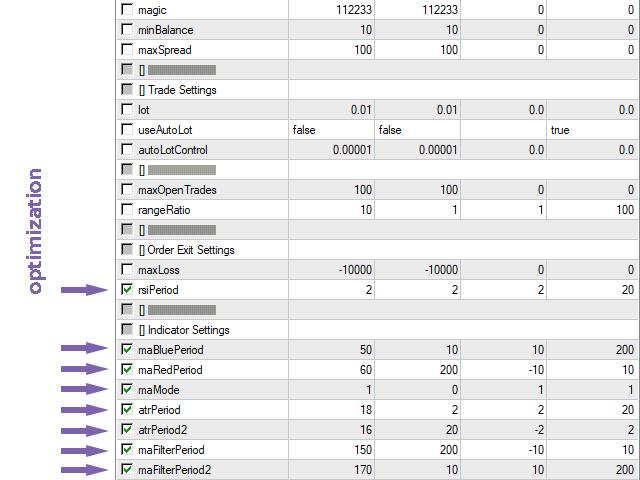The width and height of the screenshot is (640, 480).
Task: Click the atrPeriod2 label
Action: point(162,430)
